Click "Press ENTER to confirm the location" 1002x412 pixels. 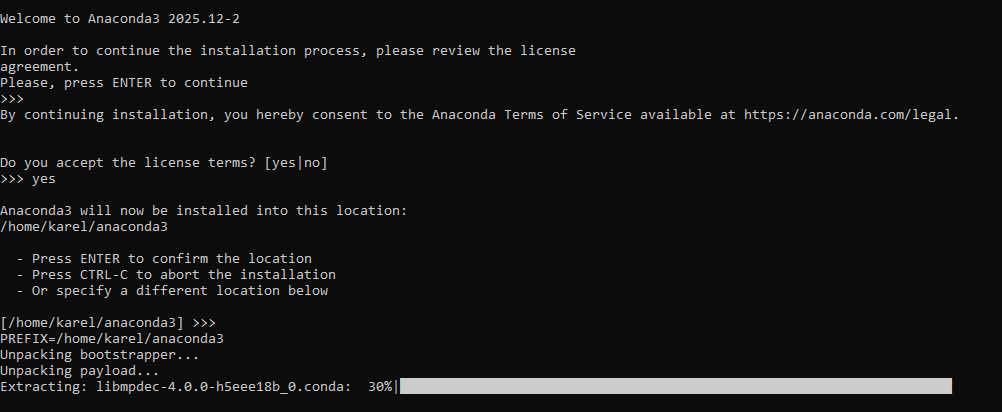pyautogui.click(x=172, y=258)
